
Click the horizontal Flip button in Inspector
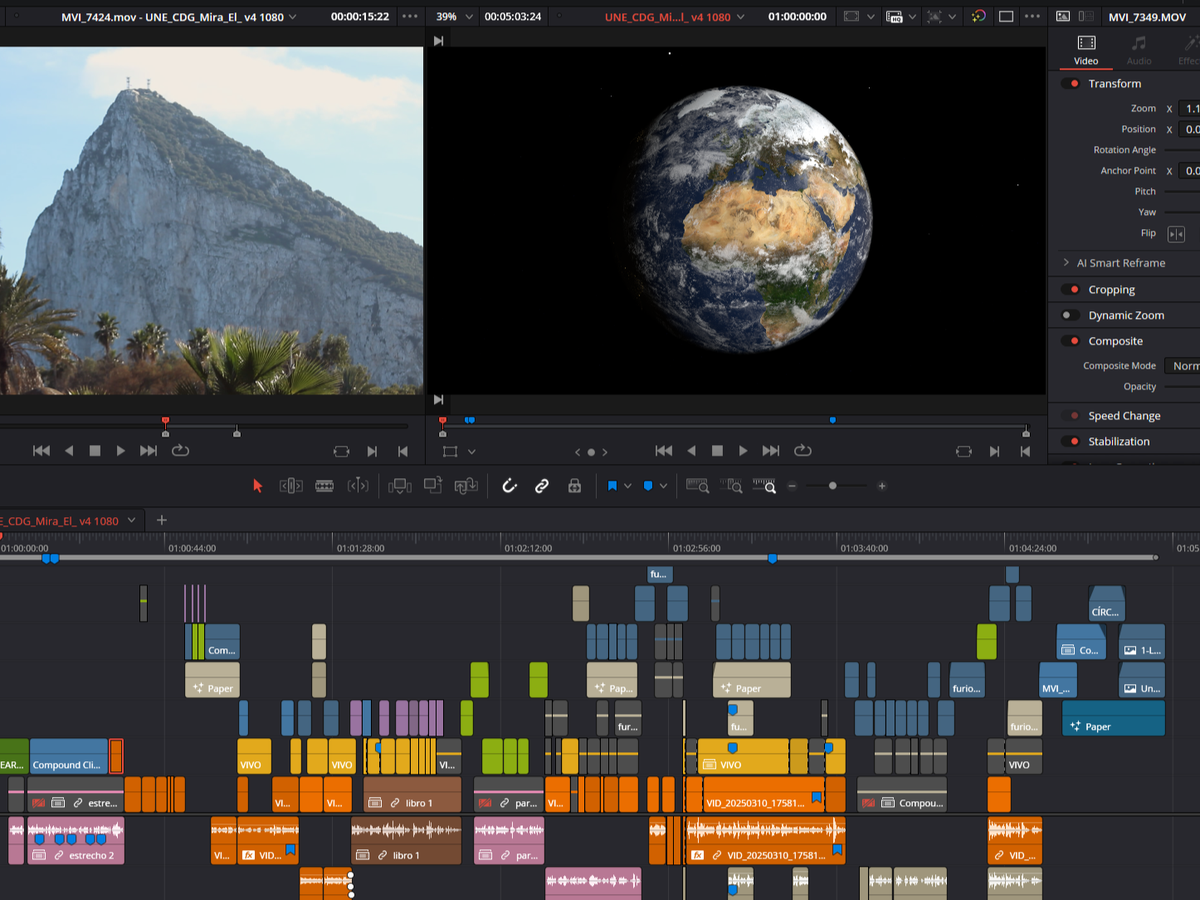pyautogui.click(x=1176, y=234)
